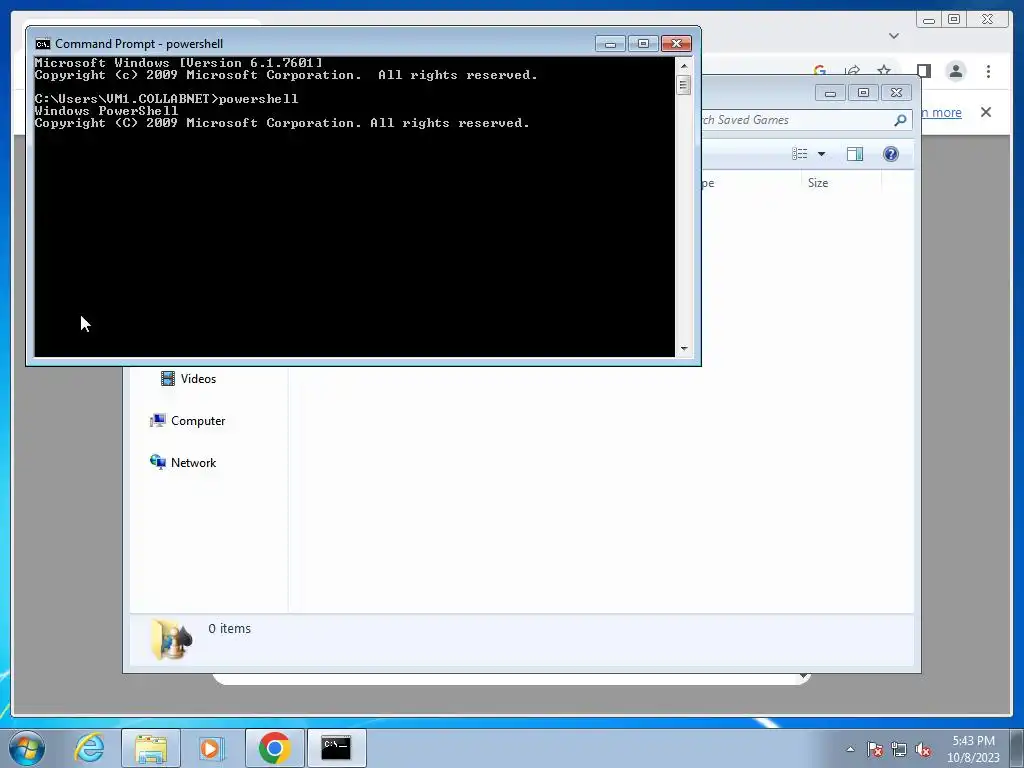1024x768 pixels.
Task: Open Action Center flag icon
Action: tap(875, 749)
